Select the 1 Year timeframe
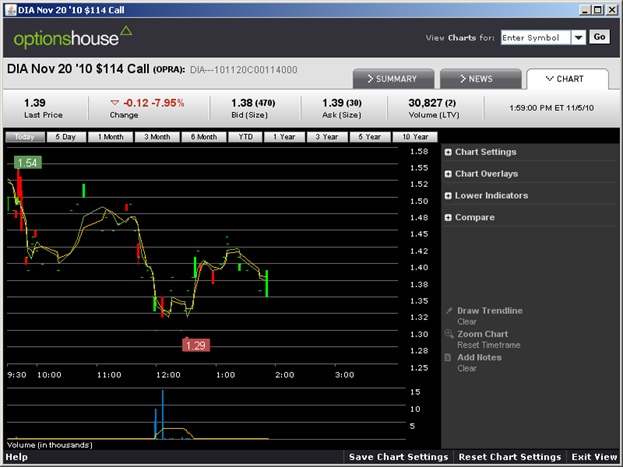 [x=284, y=137]
